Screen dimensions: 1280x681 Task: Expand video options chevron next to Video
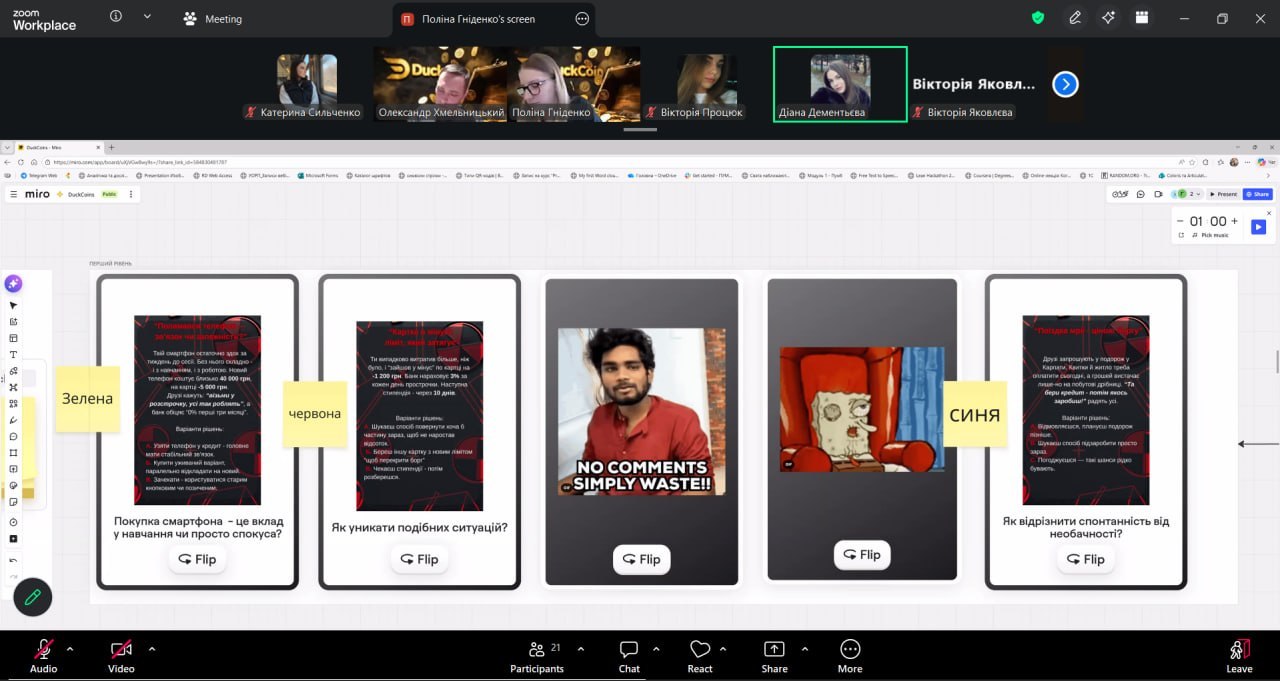coord(152,648)
